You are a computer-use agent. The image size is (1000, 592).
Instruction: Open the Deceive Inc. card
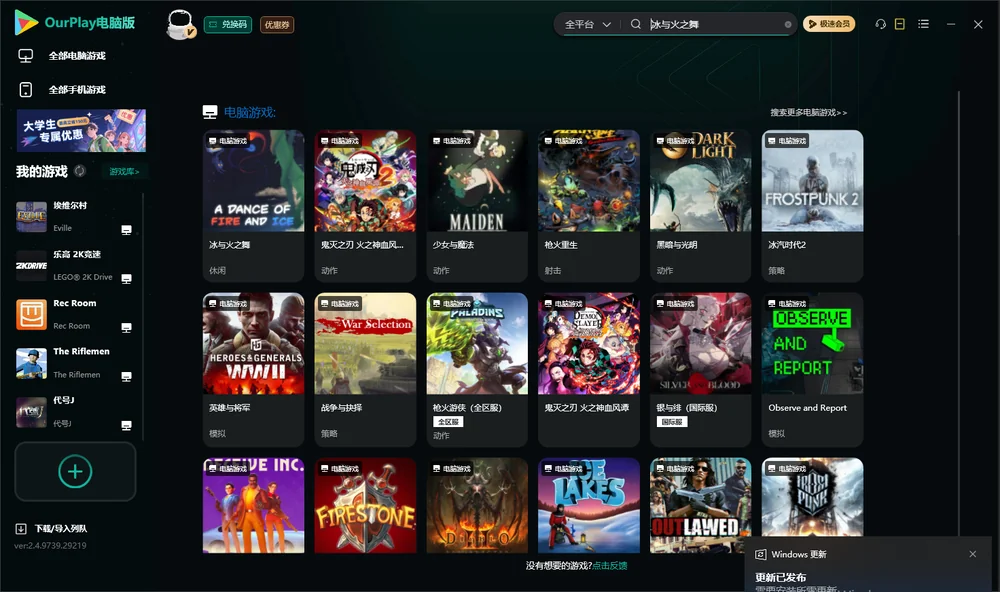(x=253, y=505)
